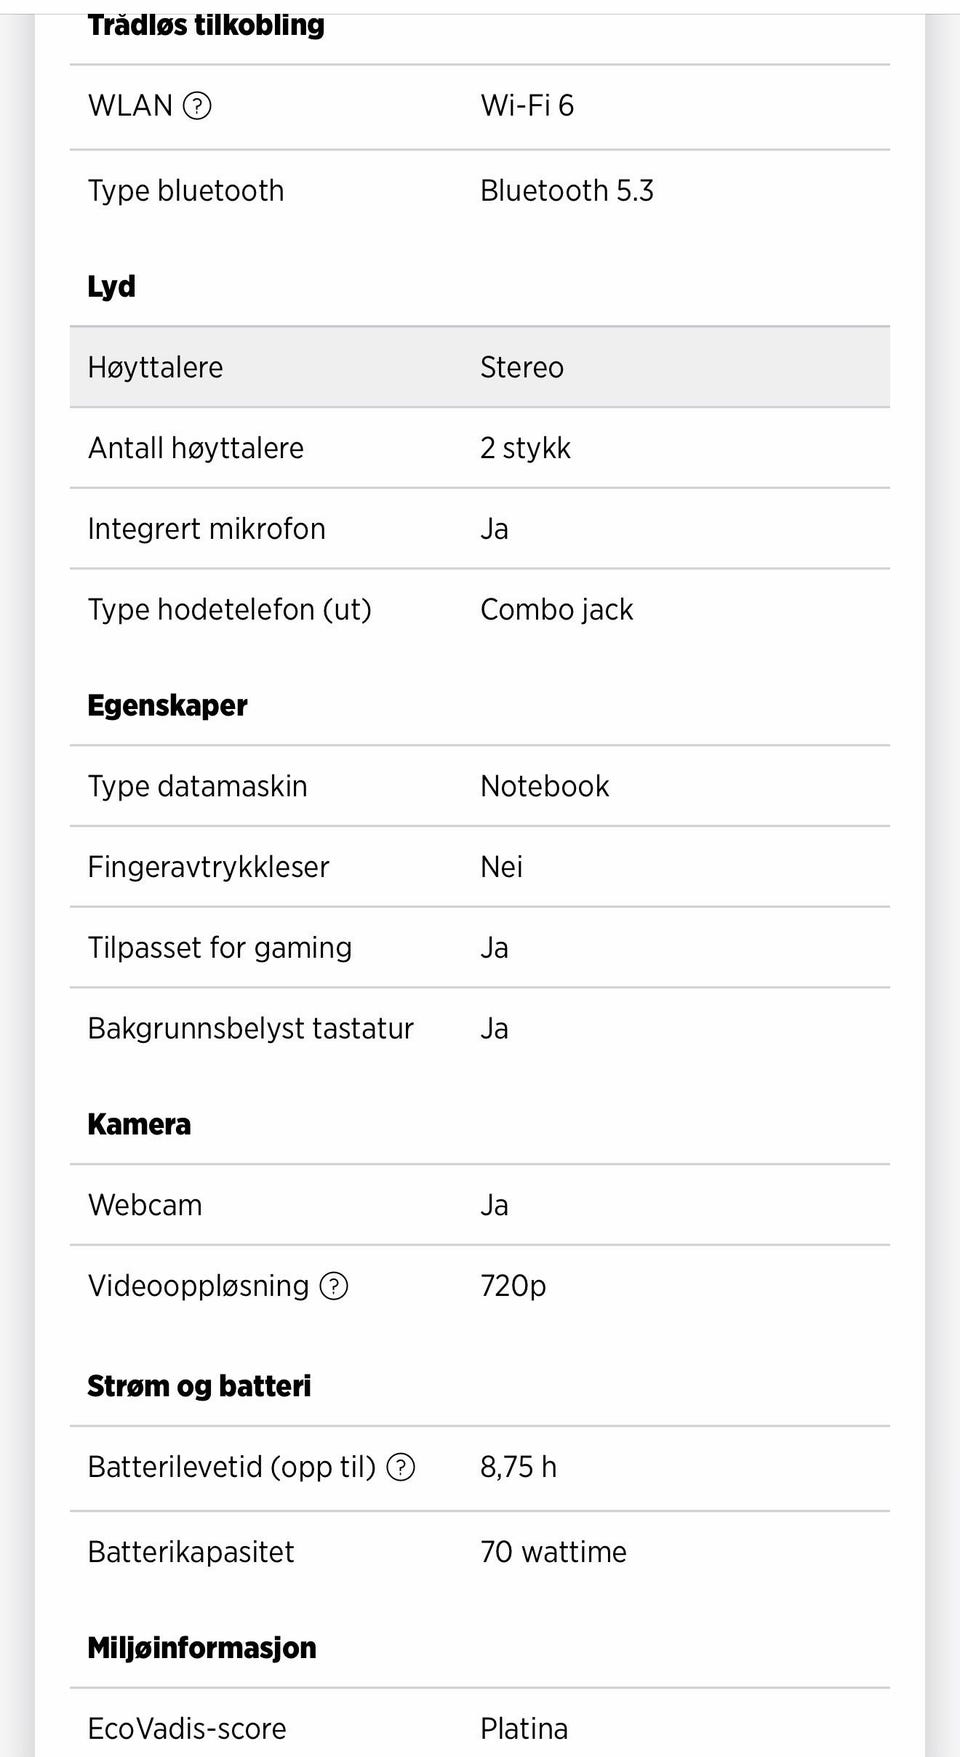Click the Fingeravtrykkleser row label
The image size is (960, 1757).
[x=208, y=867]
